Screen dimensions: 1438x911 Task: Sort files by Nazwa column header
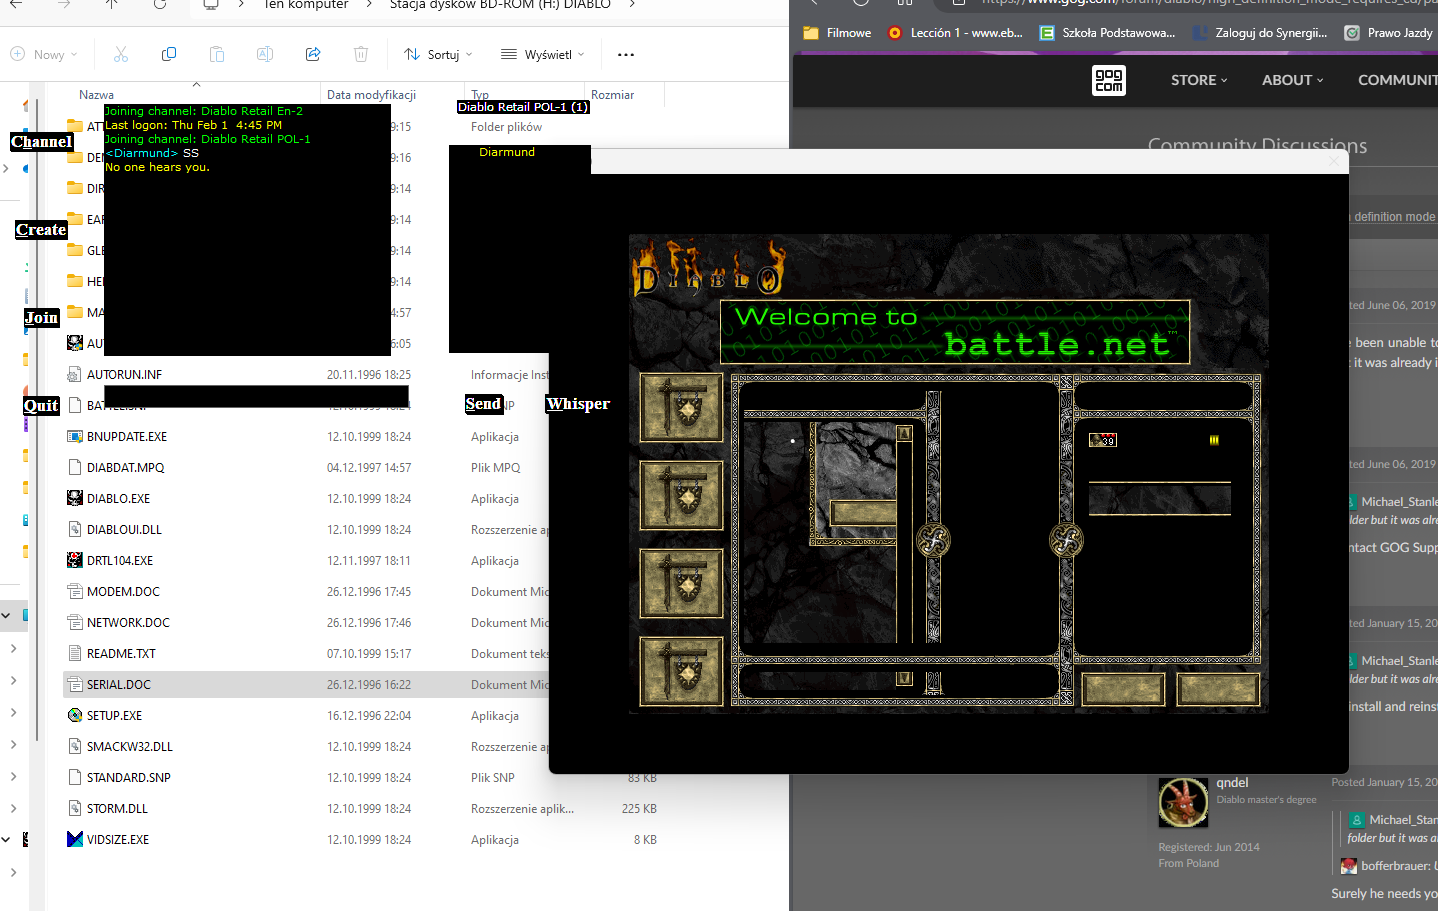97,95
